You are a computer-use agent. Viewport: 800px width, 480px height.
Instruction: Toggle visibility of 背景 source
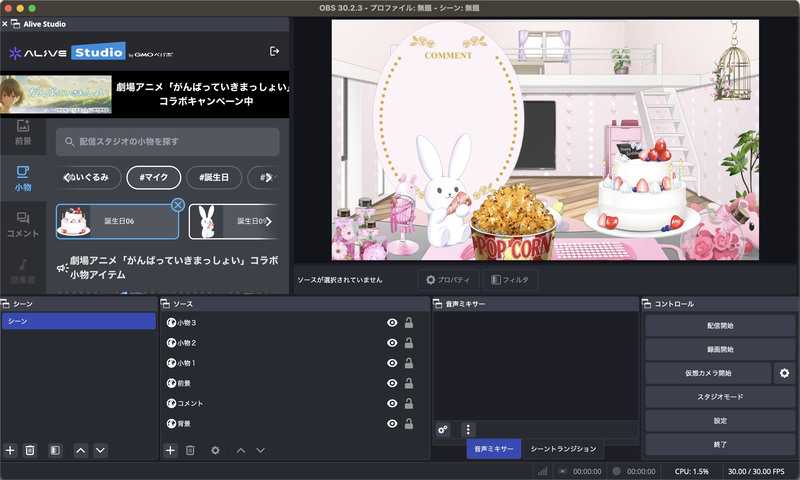pos(392,424)
